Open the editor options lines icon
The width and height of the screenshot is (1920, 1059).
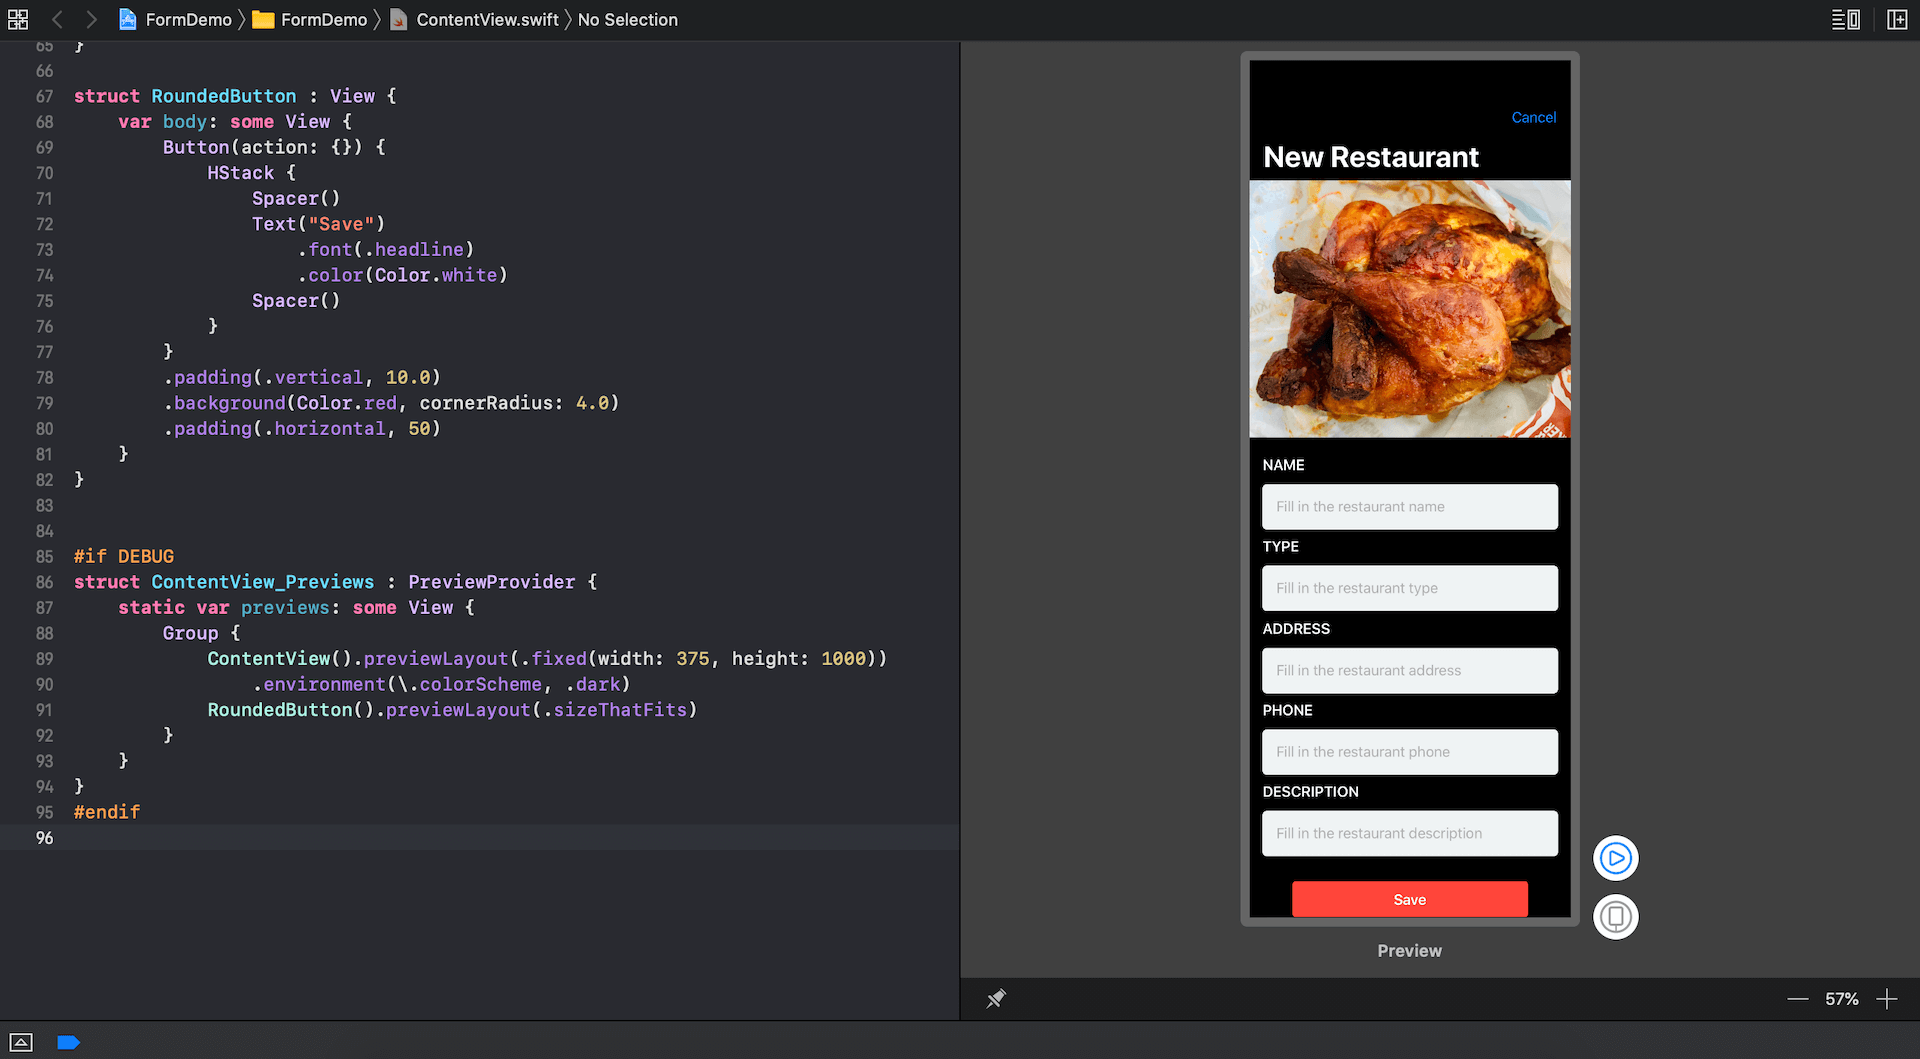coord(1845,19)
